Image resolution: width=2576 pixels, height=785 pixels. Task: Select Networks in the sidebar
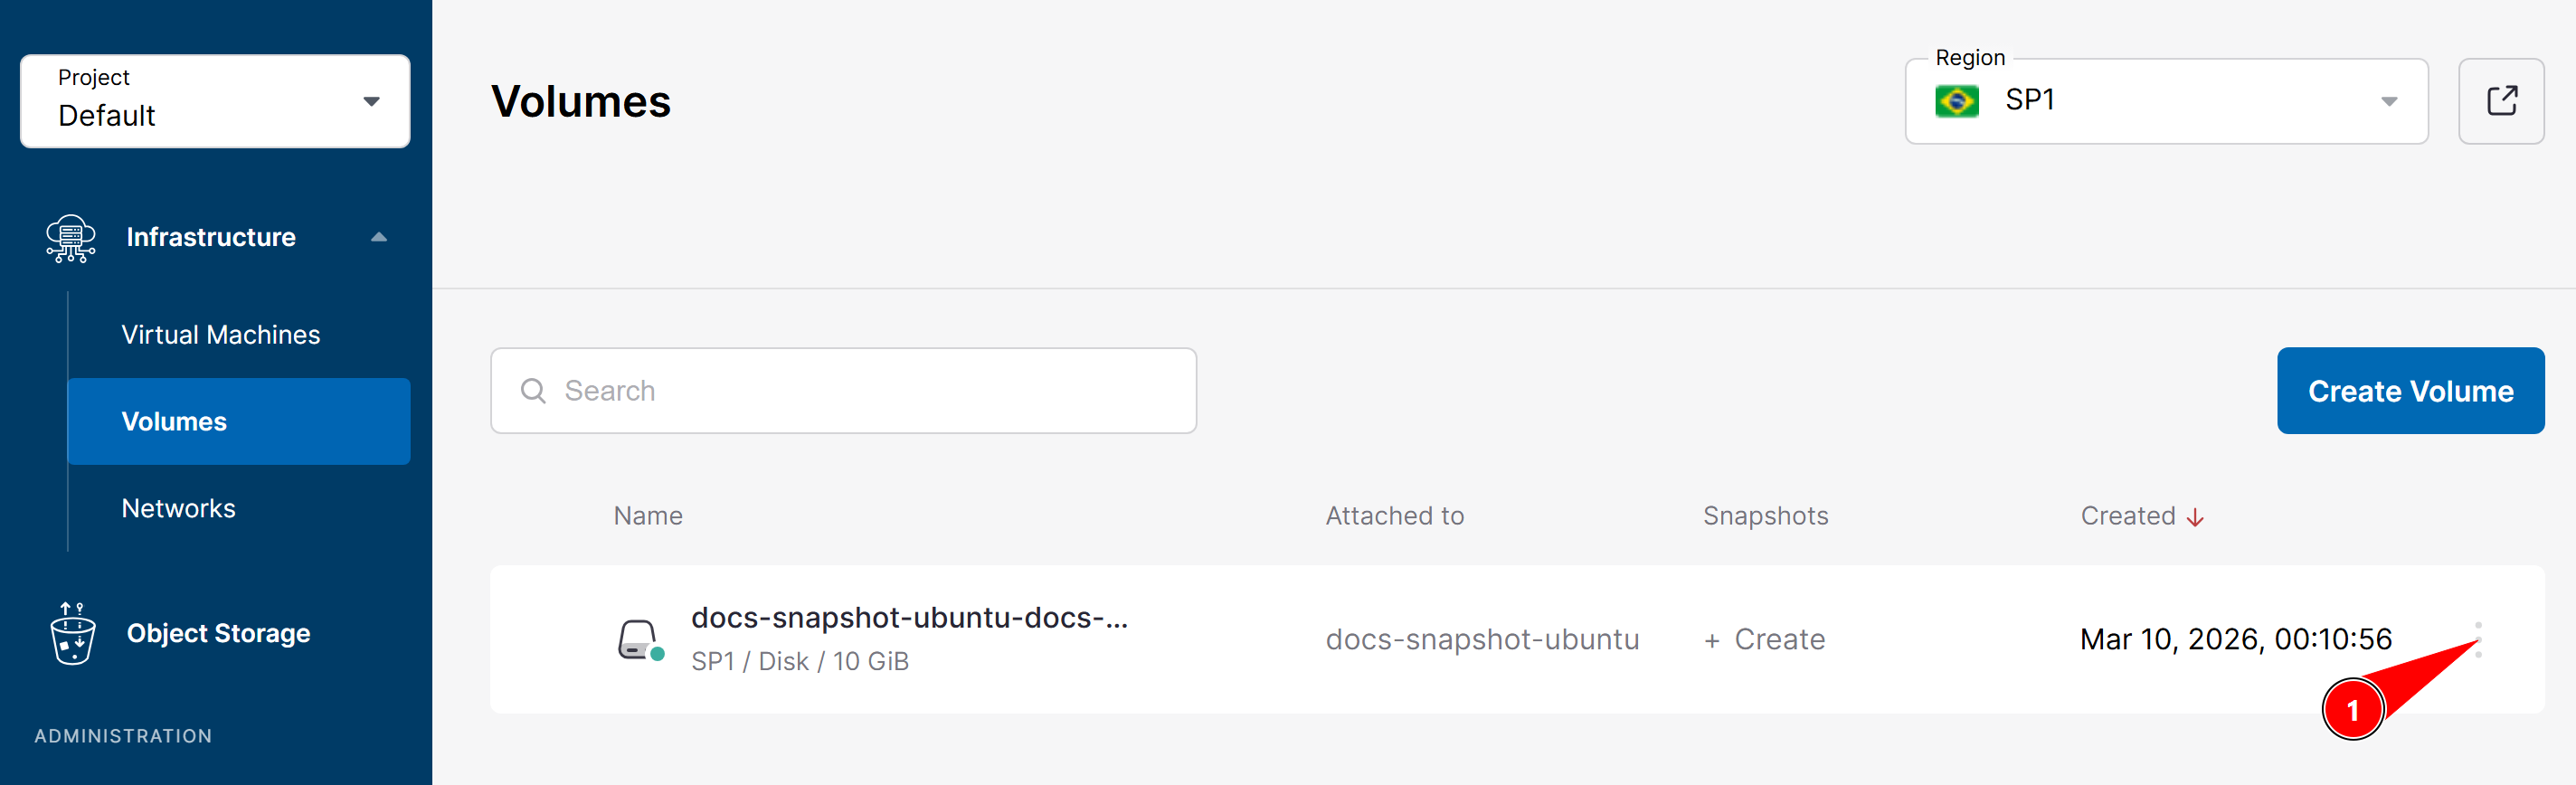coord(178,508)
